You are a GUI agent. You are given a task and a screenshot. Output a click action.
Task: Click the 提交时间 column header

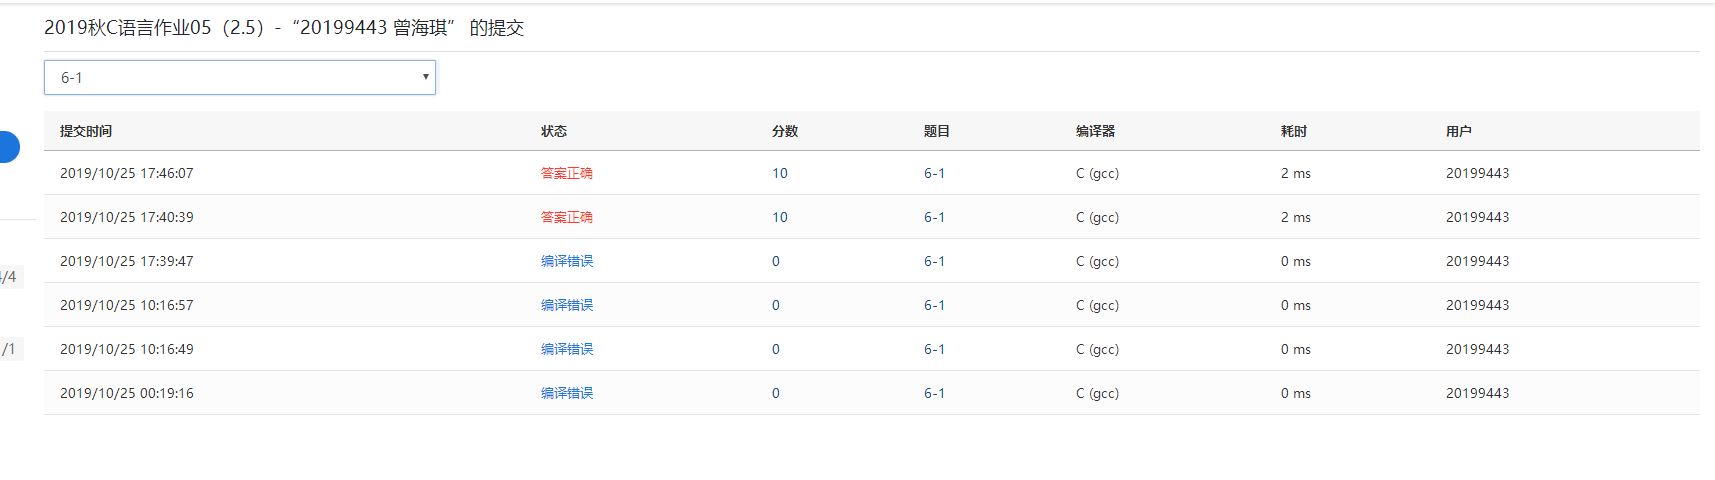coord(86,131)
